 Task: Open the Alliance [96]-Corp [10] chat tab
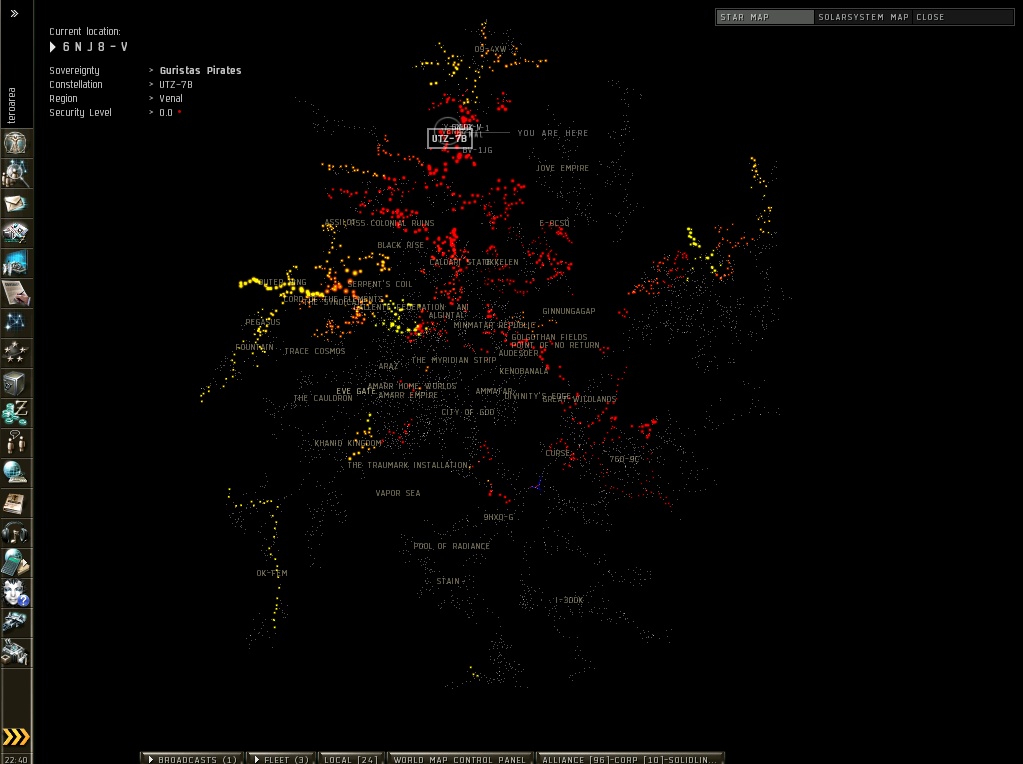click(630, 759)
